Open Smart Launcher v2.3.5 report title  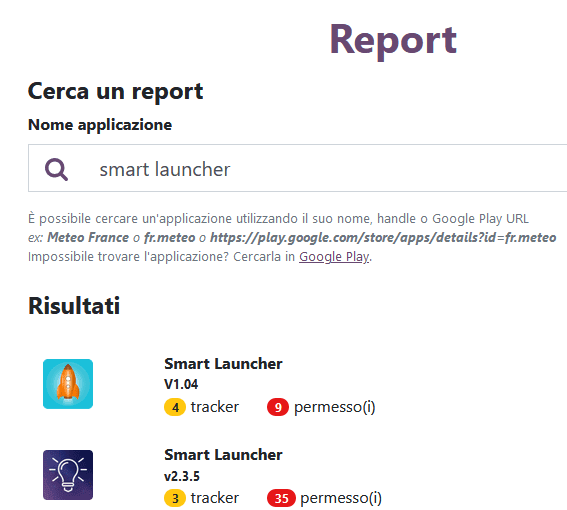[x=223, y=455]
